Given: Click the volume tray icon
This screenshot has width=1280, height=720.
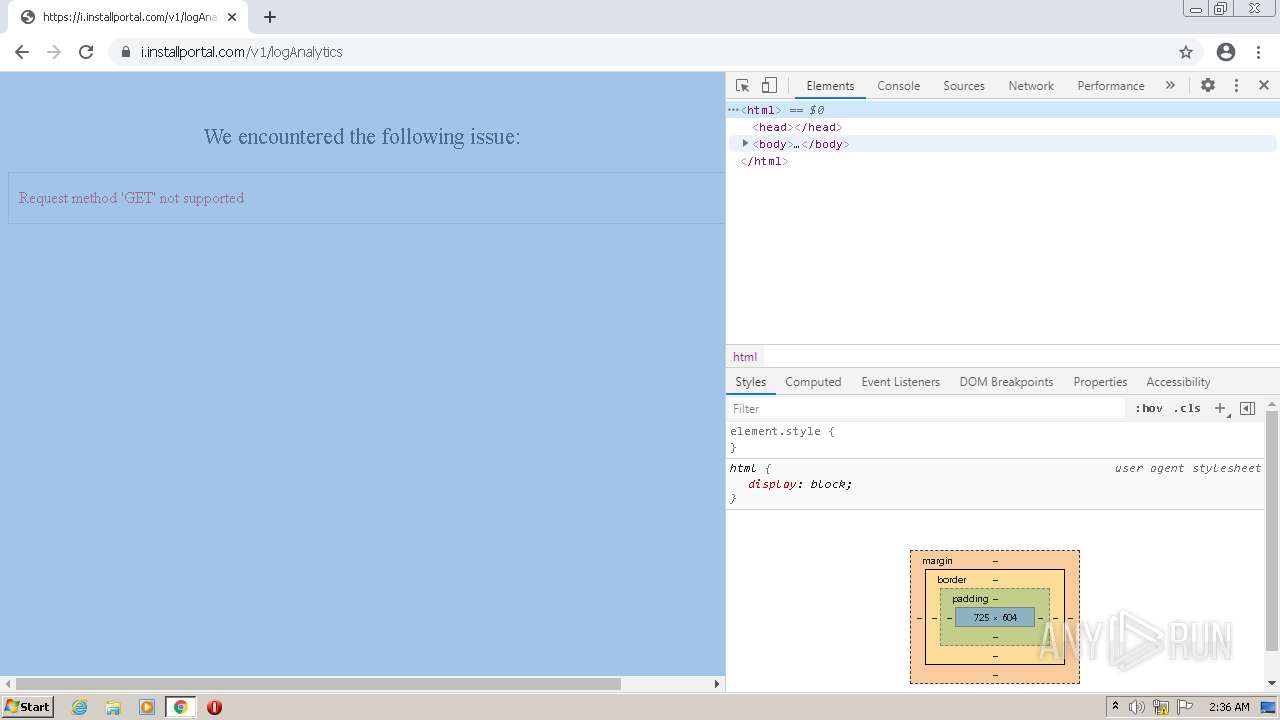Looking at the screenshot, I should (x=1137, y=707).
